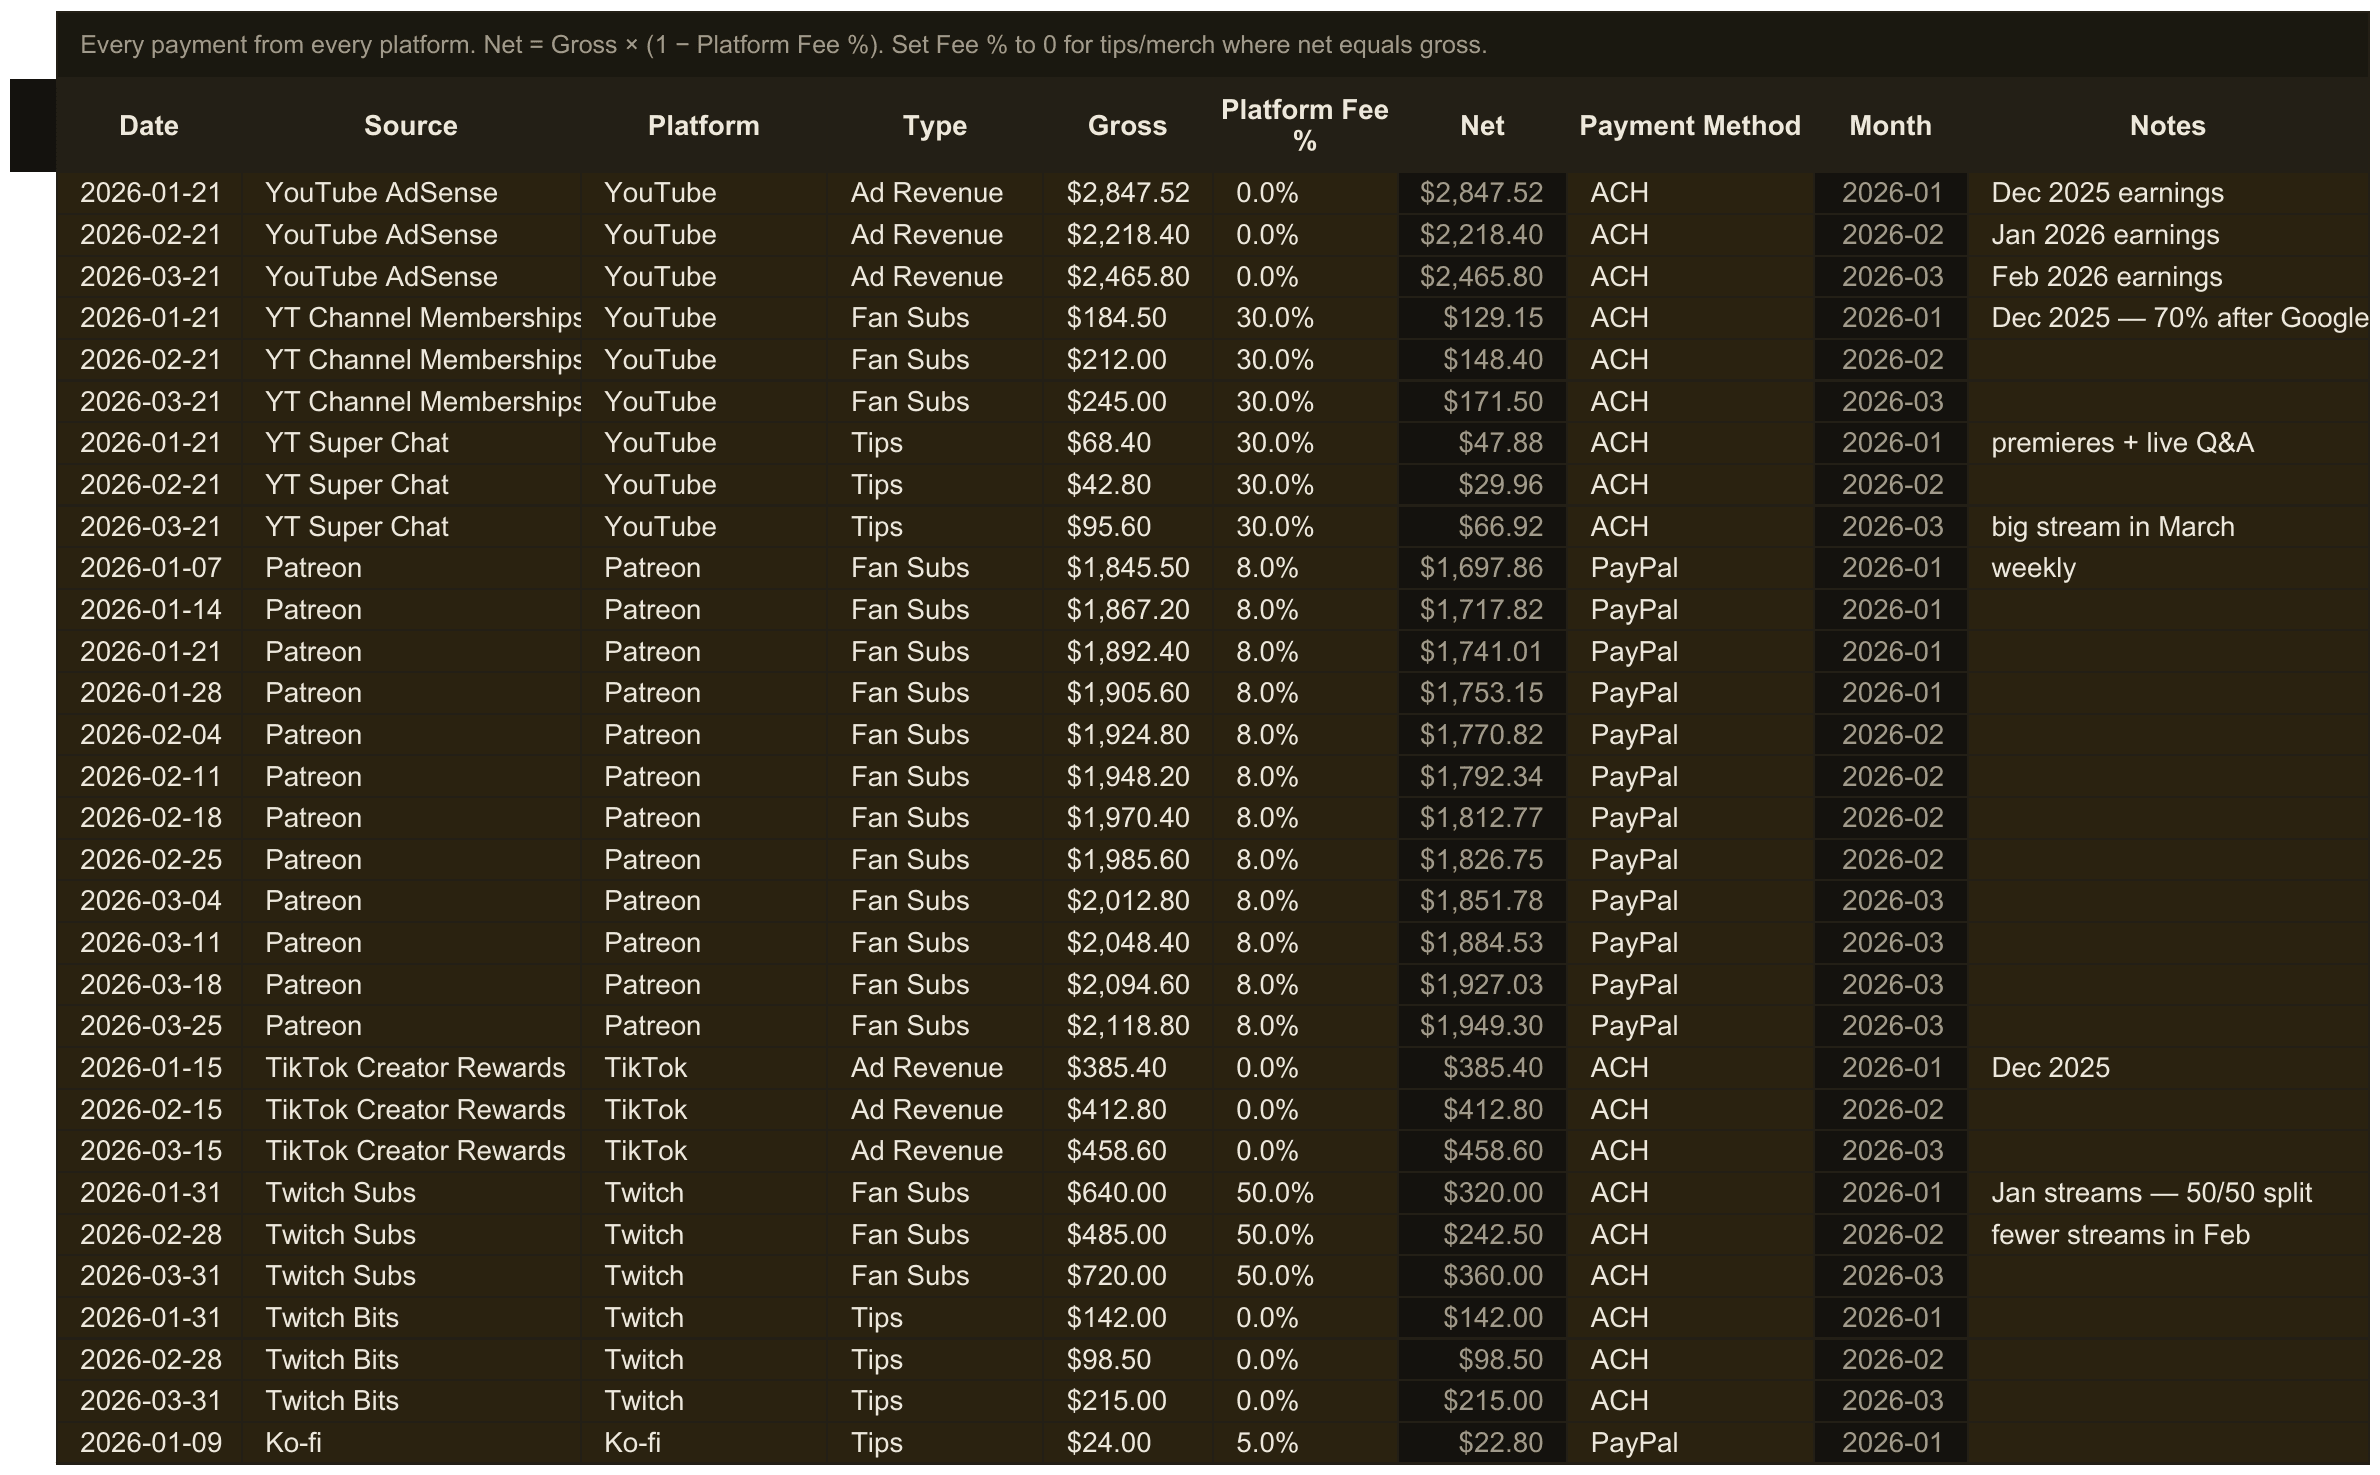Screen dimensions: 2380x1475
Task: Click the 50.0% fee on 2026-03-31 row
Action: tap(1305, 1276)
